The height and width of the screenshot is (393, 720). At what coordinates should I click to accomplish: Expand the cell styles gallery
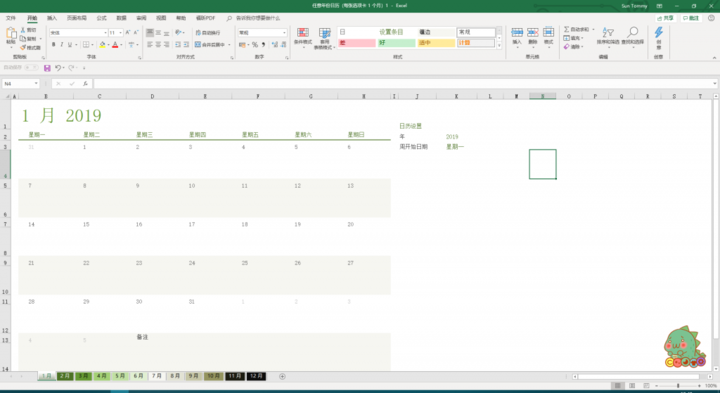(x=499, y=45)
